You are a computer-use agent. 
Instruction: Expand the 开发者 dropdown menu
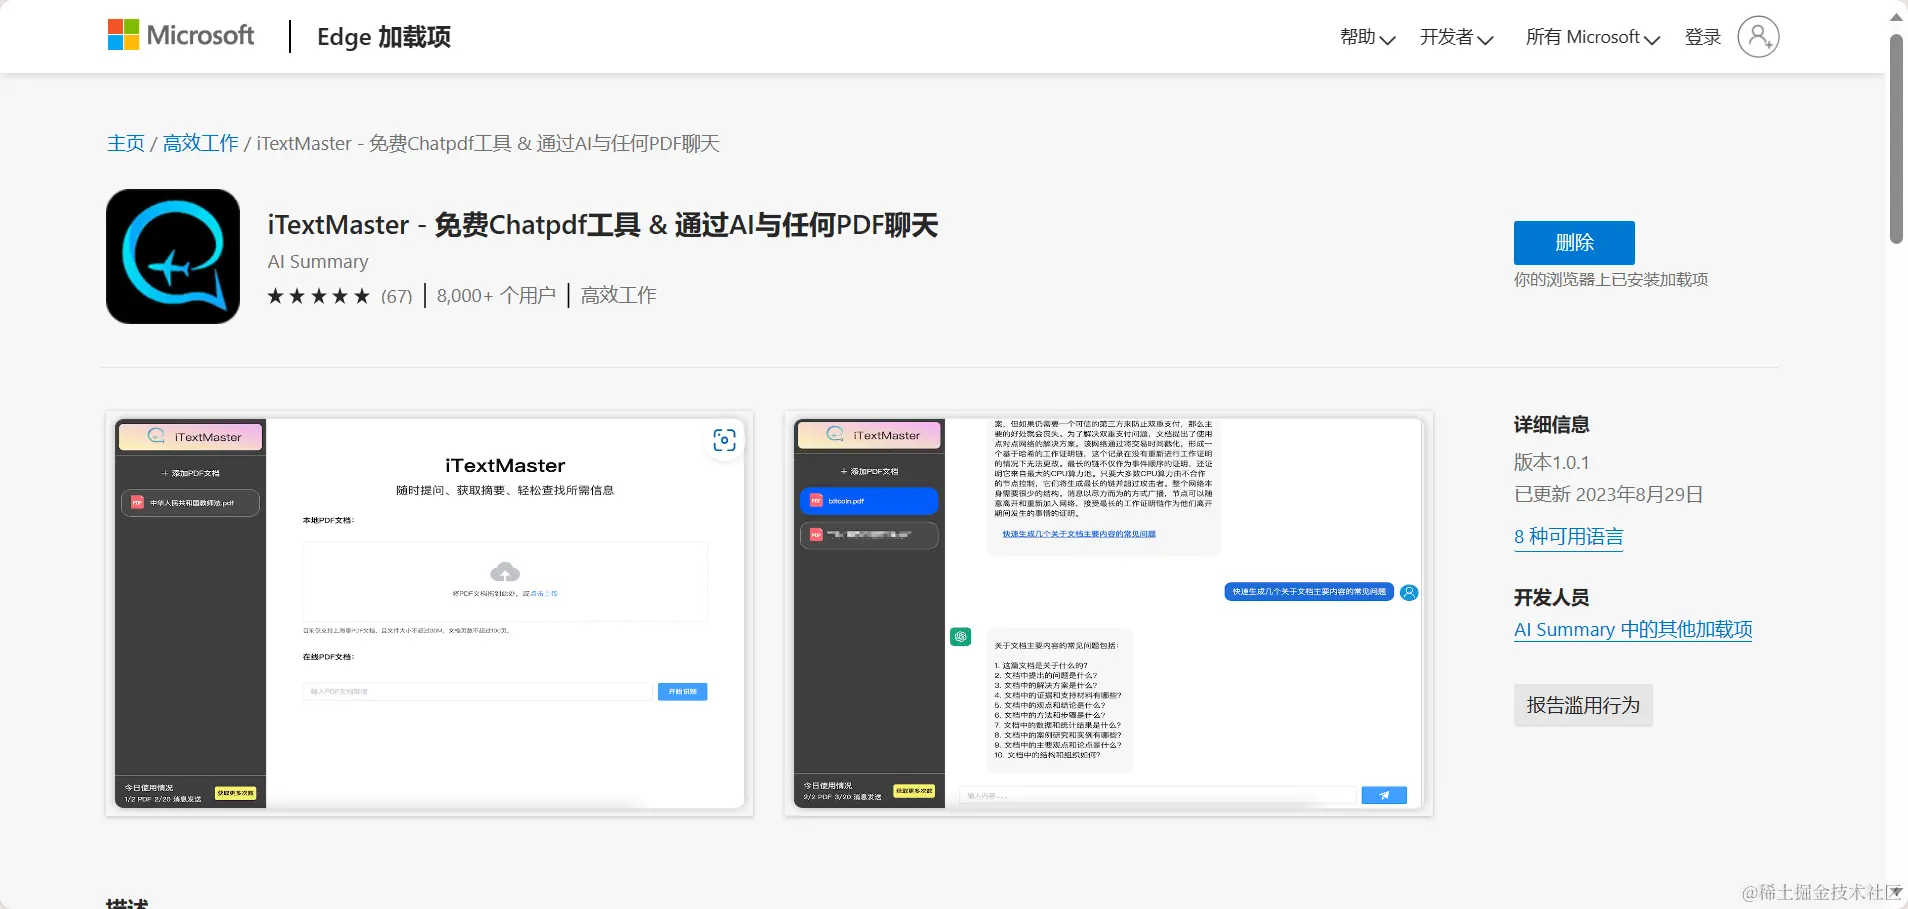[x=1456, y=37]
